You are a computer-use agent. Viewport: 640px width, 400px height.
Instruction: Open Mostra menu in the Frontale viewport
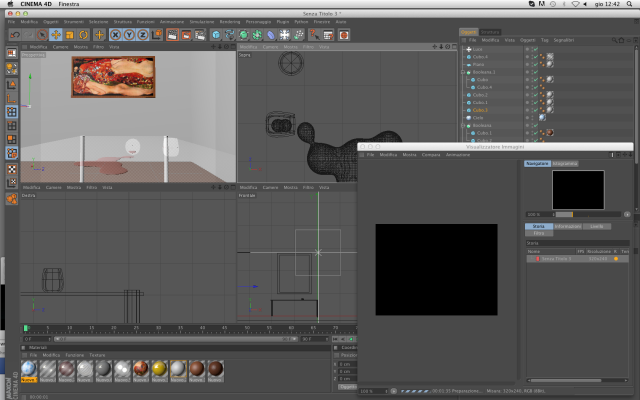(291, 187)
